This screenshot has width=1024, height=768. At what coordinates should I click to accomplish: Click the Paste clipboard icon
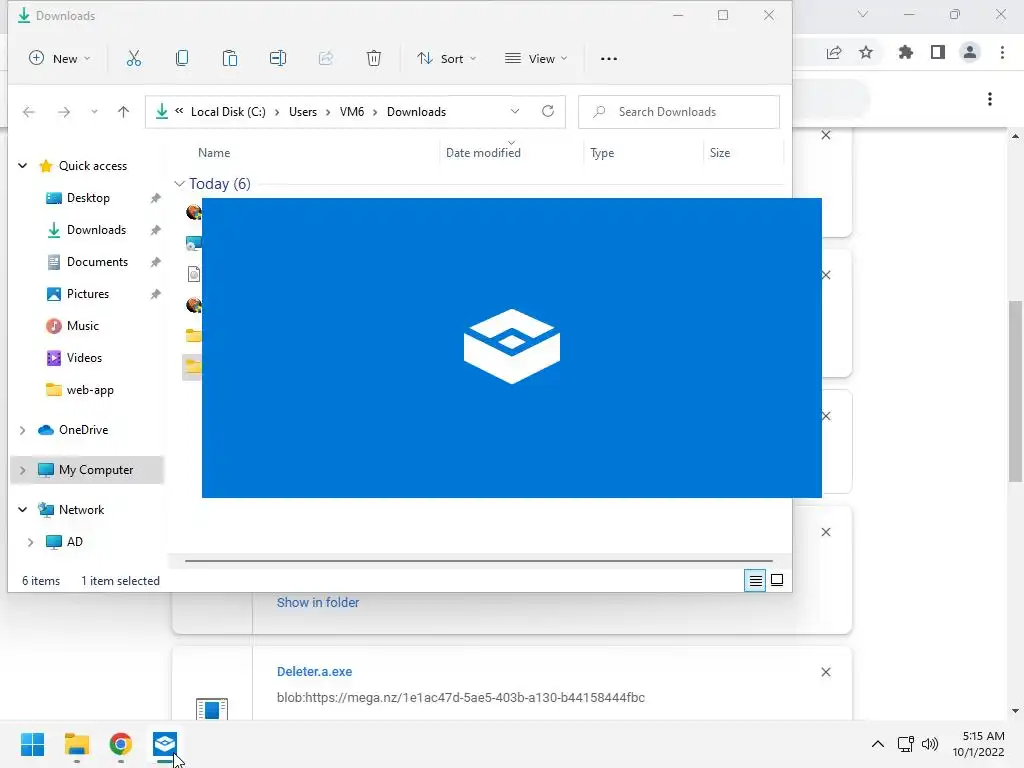[230, 59]
